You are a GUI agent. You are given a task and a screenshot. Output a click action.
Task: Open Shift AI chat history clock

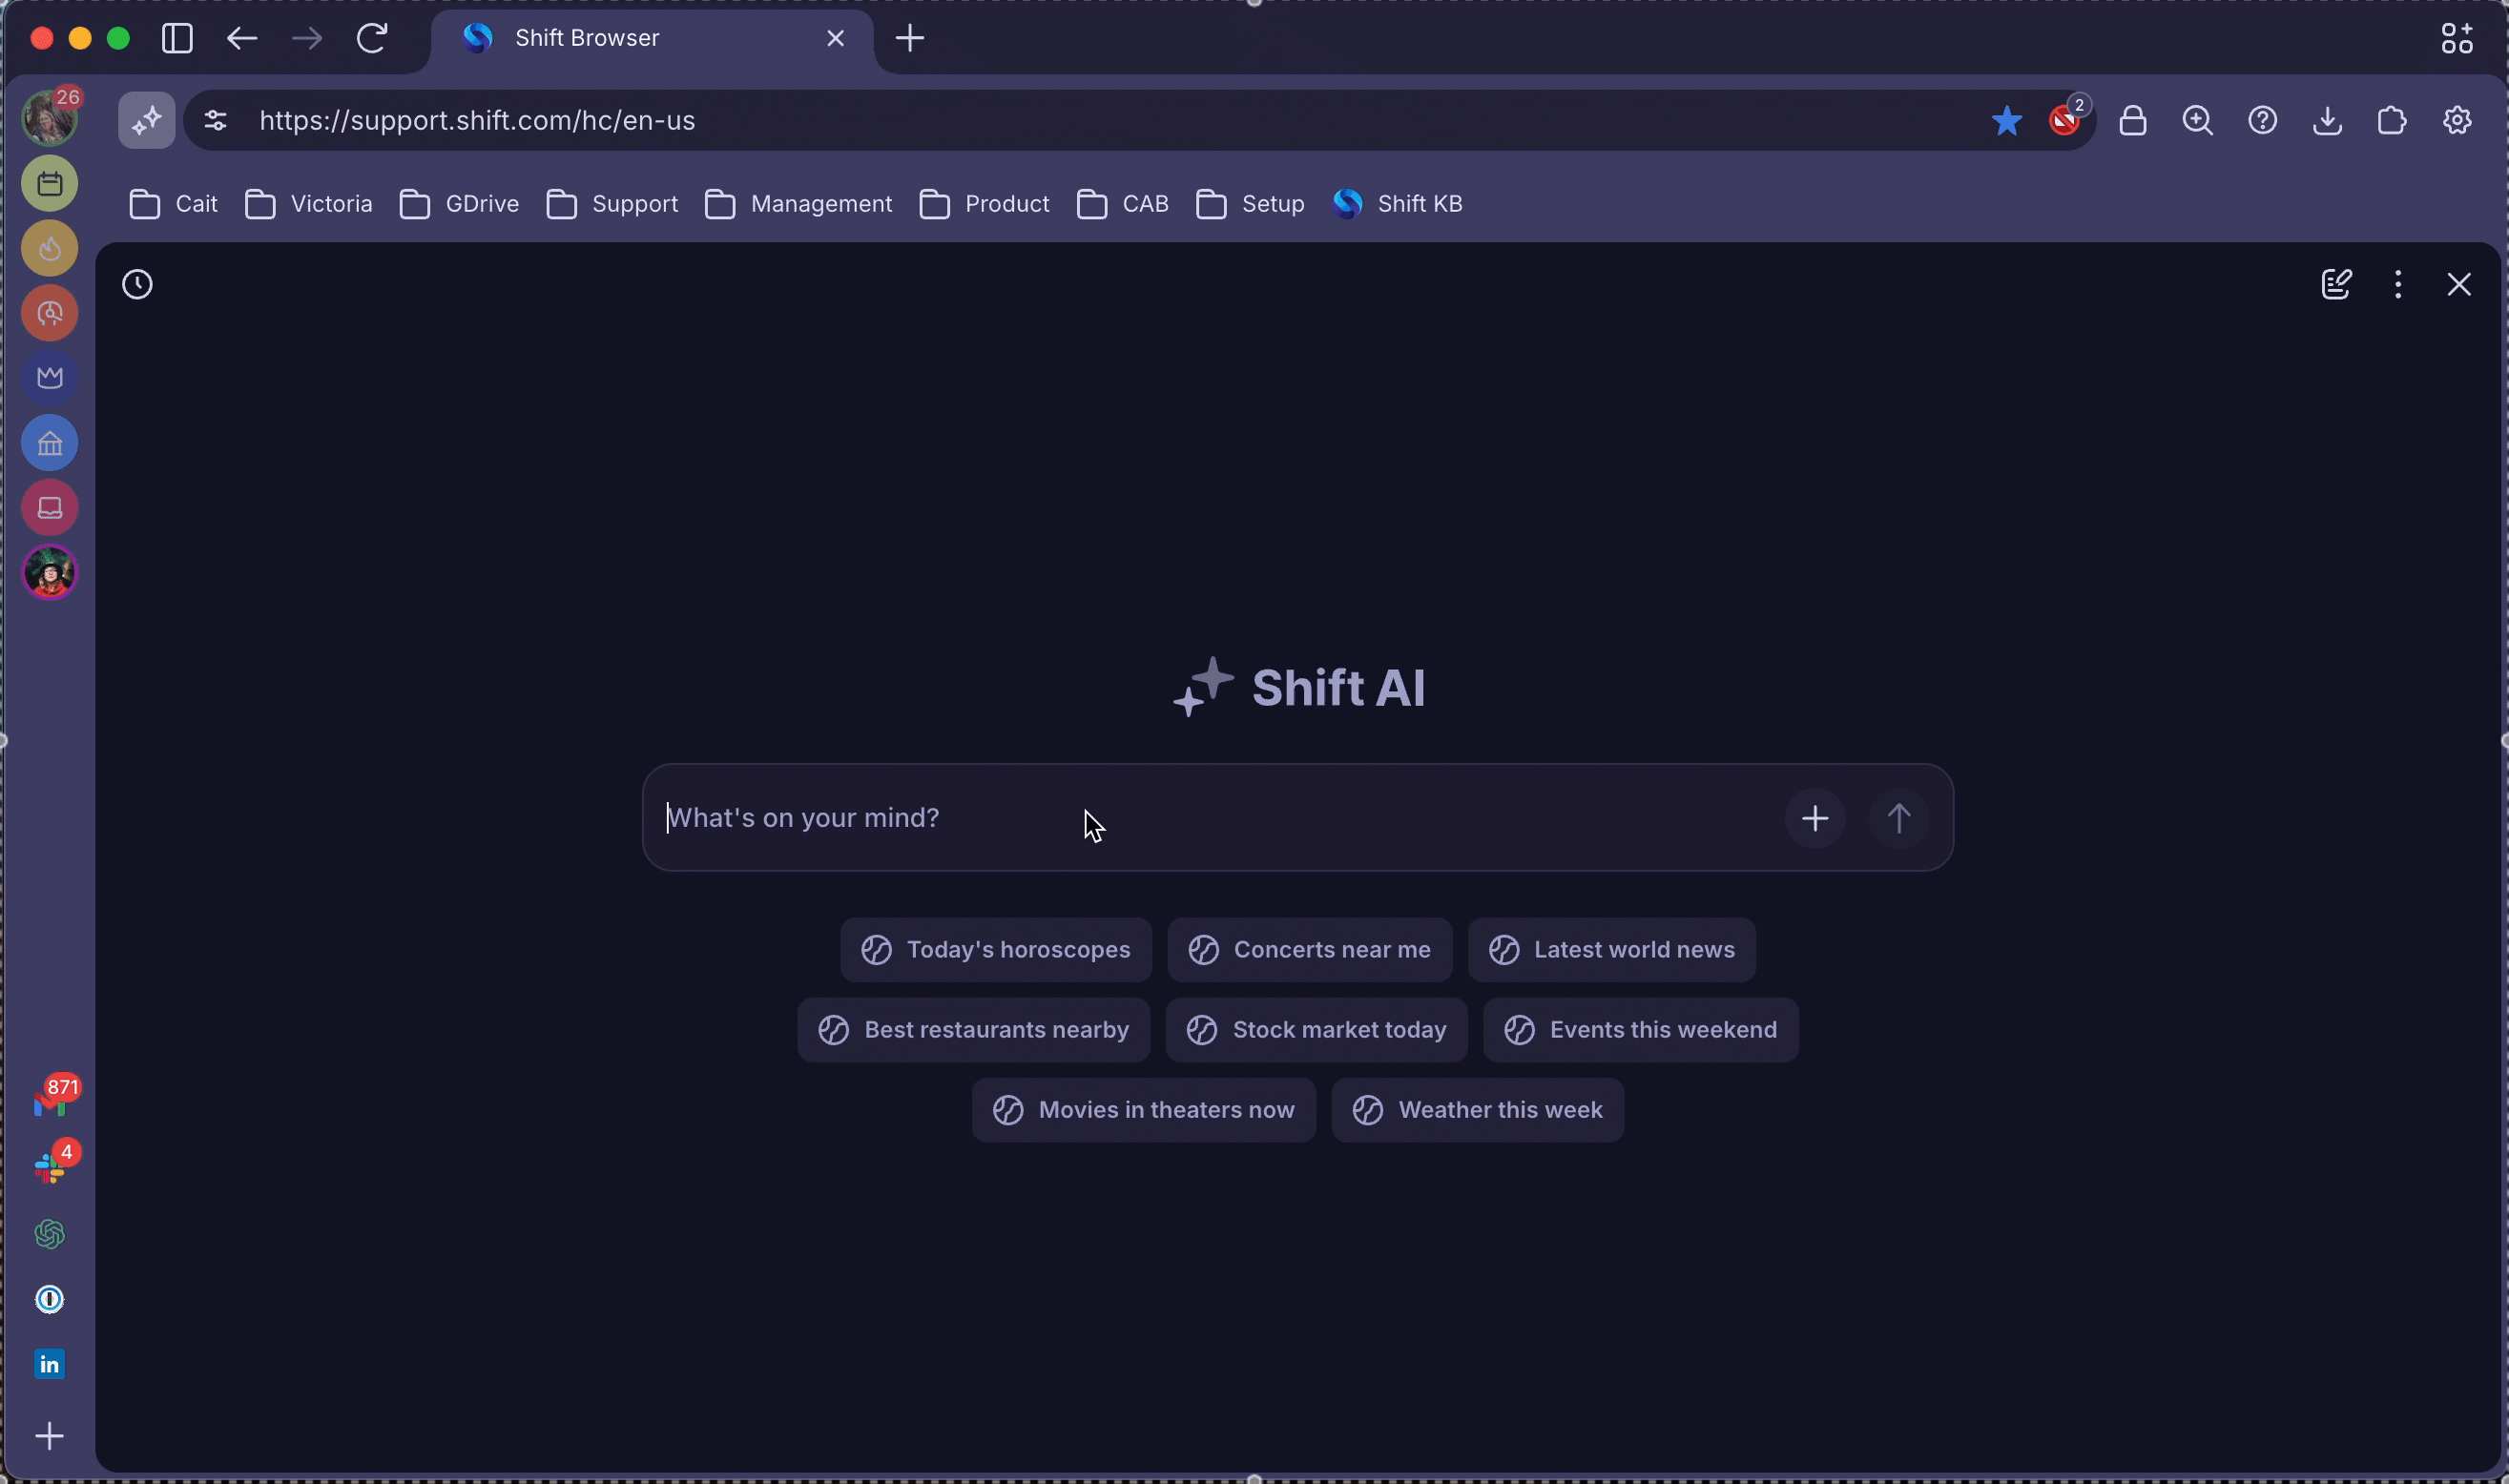pos(137,285)
